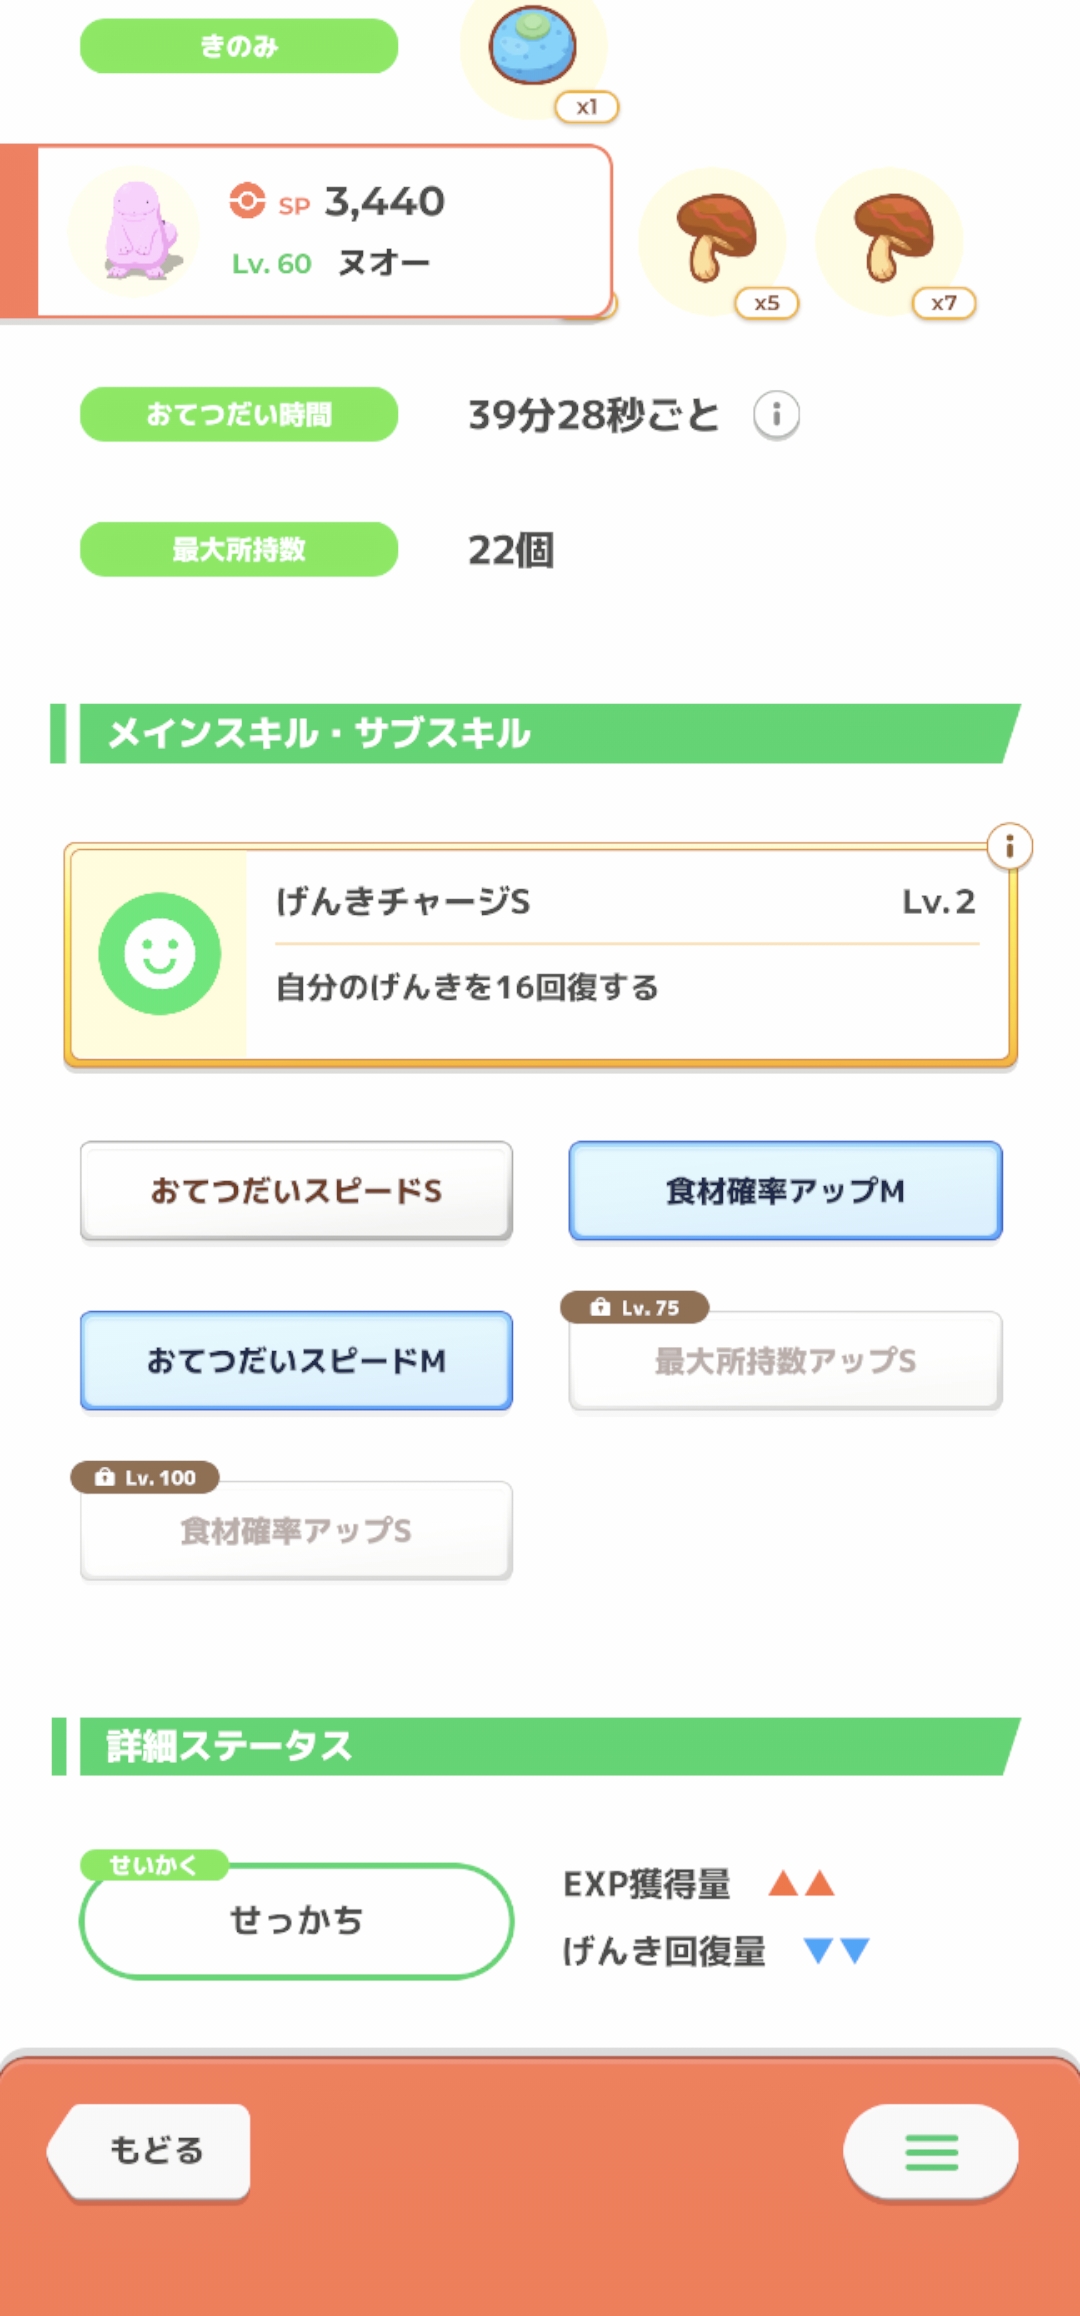Tap the せっかち nature box
The width and height of the screenshot is (1080, 2316).
pyautogui.click(x=296, y=1921)
